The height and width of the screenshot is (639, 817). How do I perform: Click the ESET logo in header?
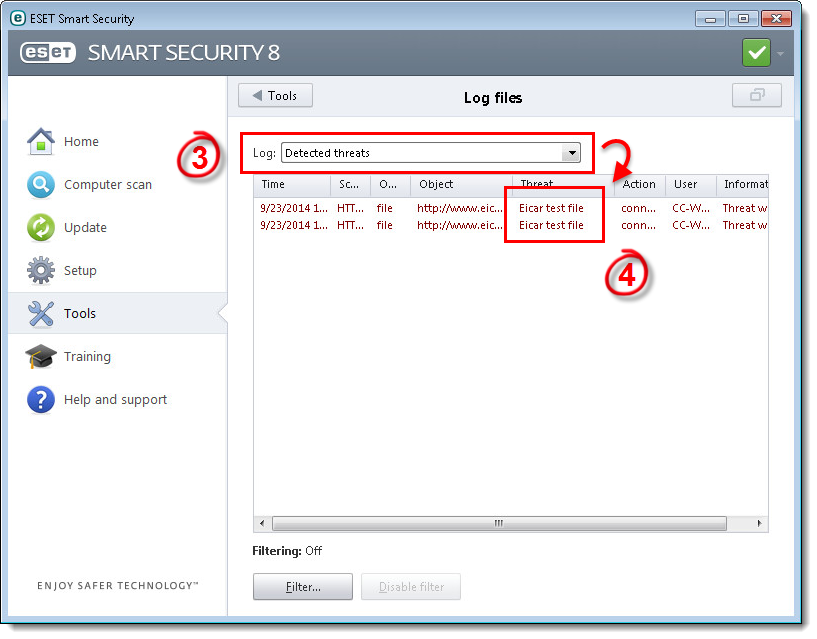(x=48, y=53)
